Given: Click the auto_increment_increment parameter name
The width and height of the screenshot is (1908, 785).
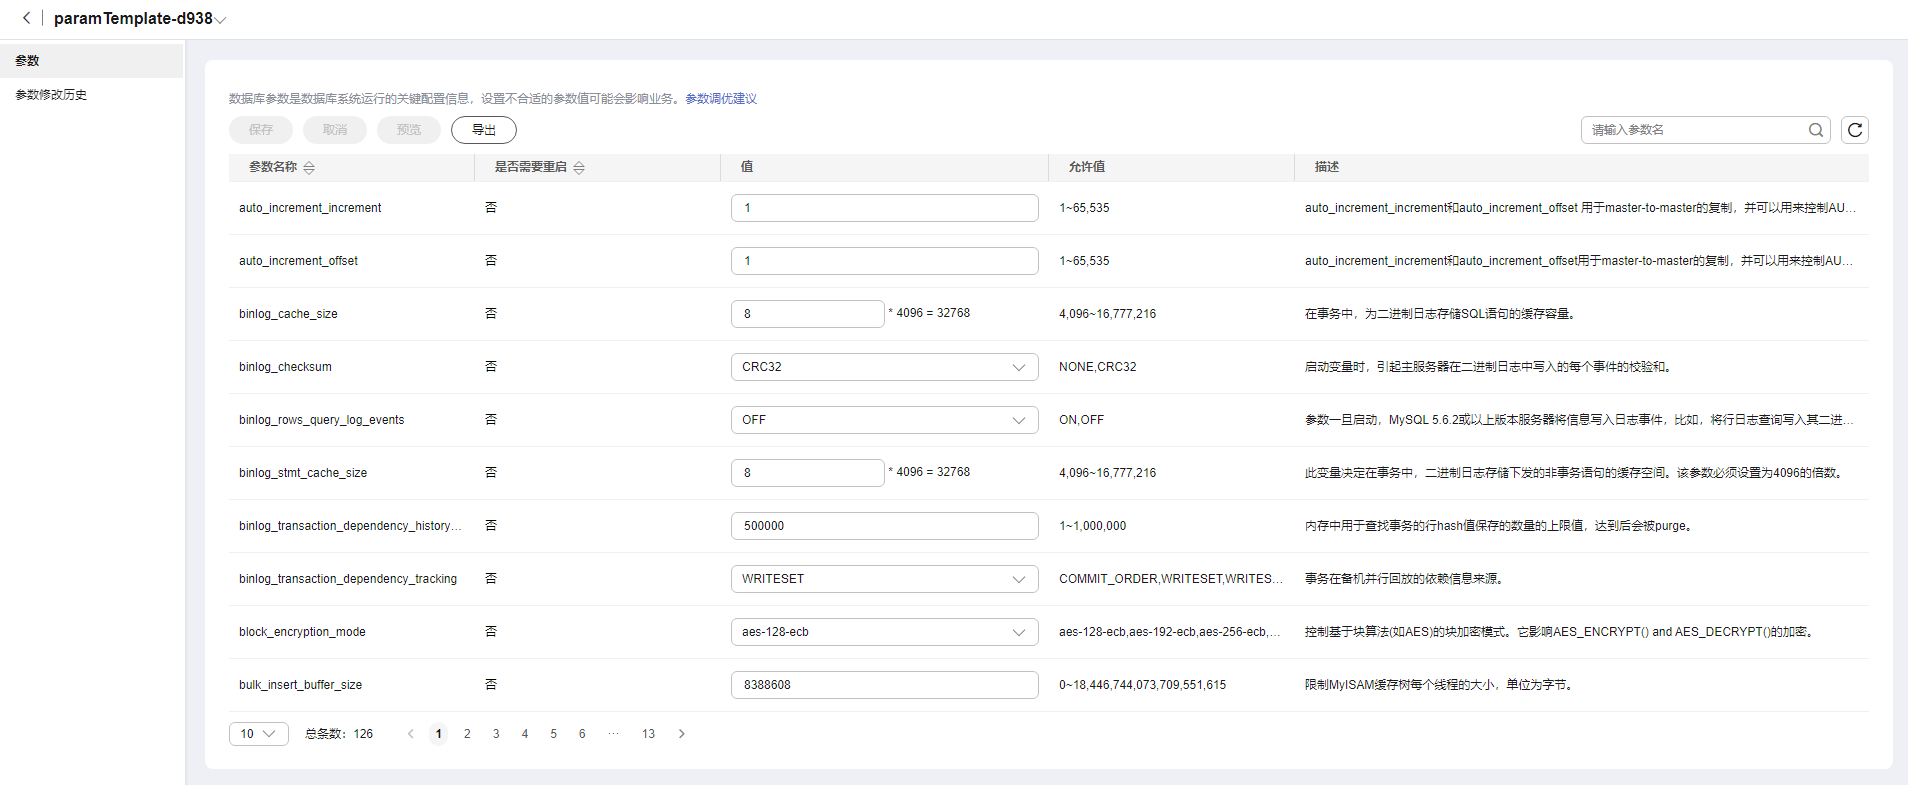Looking at the screenshot, I should tap(310, 208).
